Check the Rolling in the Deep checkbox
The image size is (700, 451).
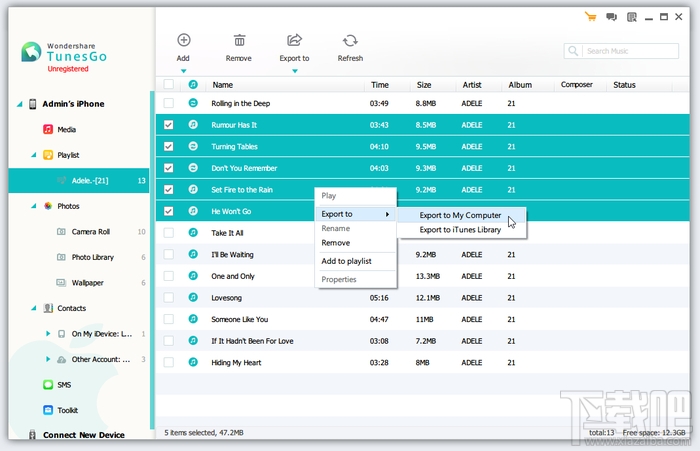click(x=168, y=103)
